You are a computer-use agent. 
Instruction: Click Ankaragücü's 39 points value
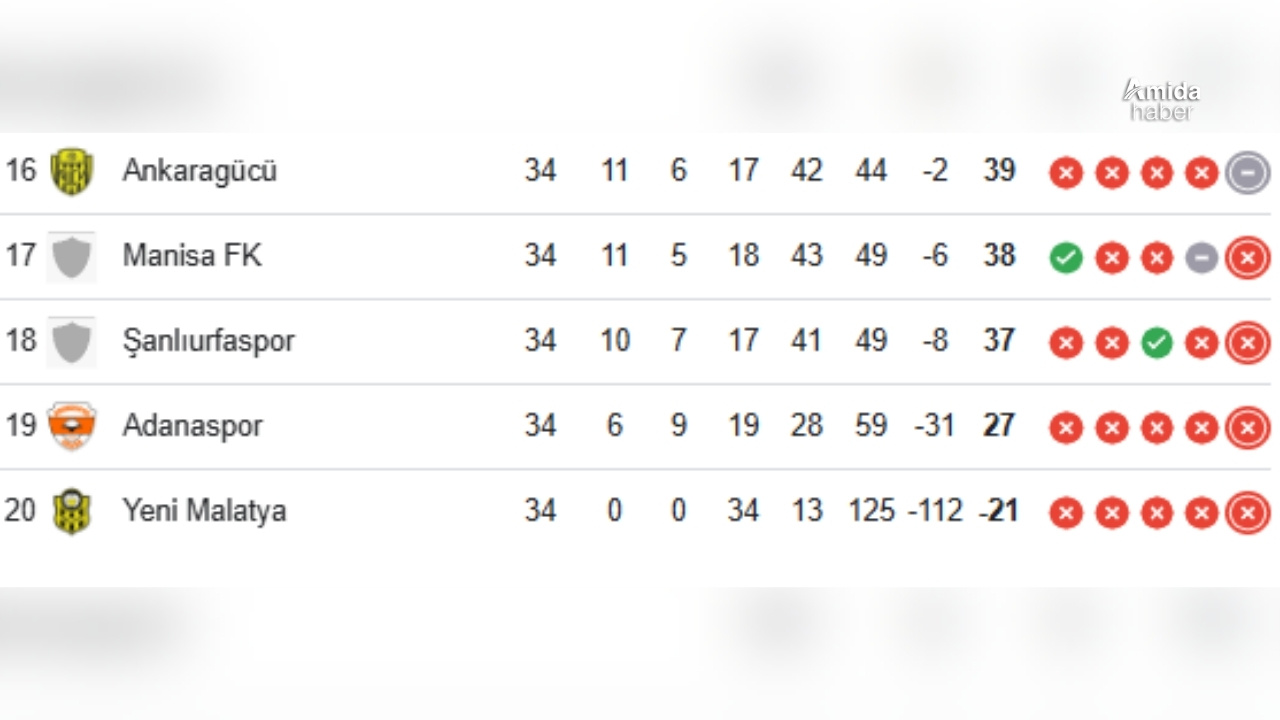click(x=999, y=171)
